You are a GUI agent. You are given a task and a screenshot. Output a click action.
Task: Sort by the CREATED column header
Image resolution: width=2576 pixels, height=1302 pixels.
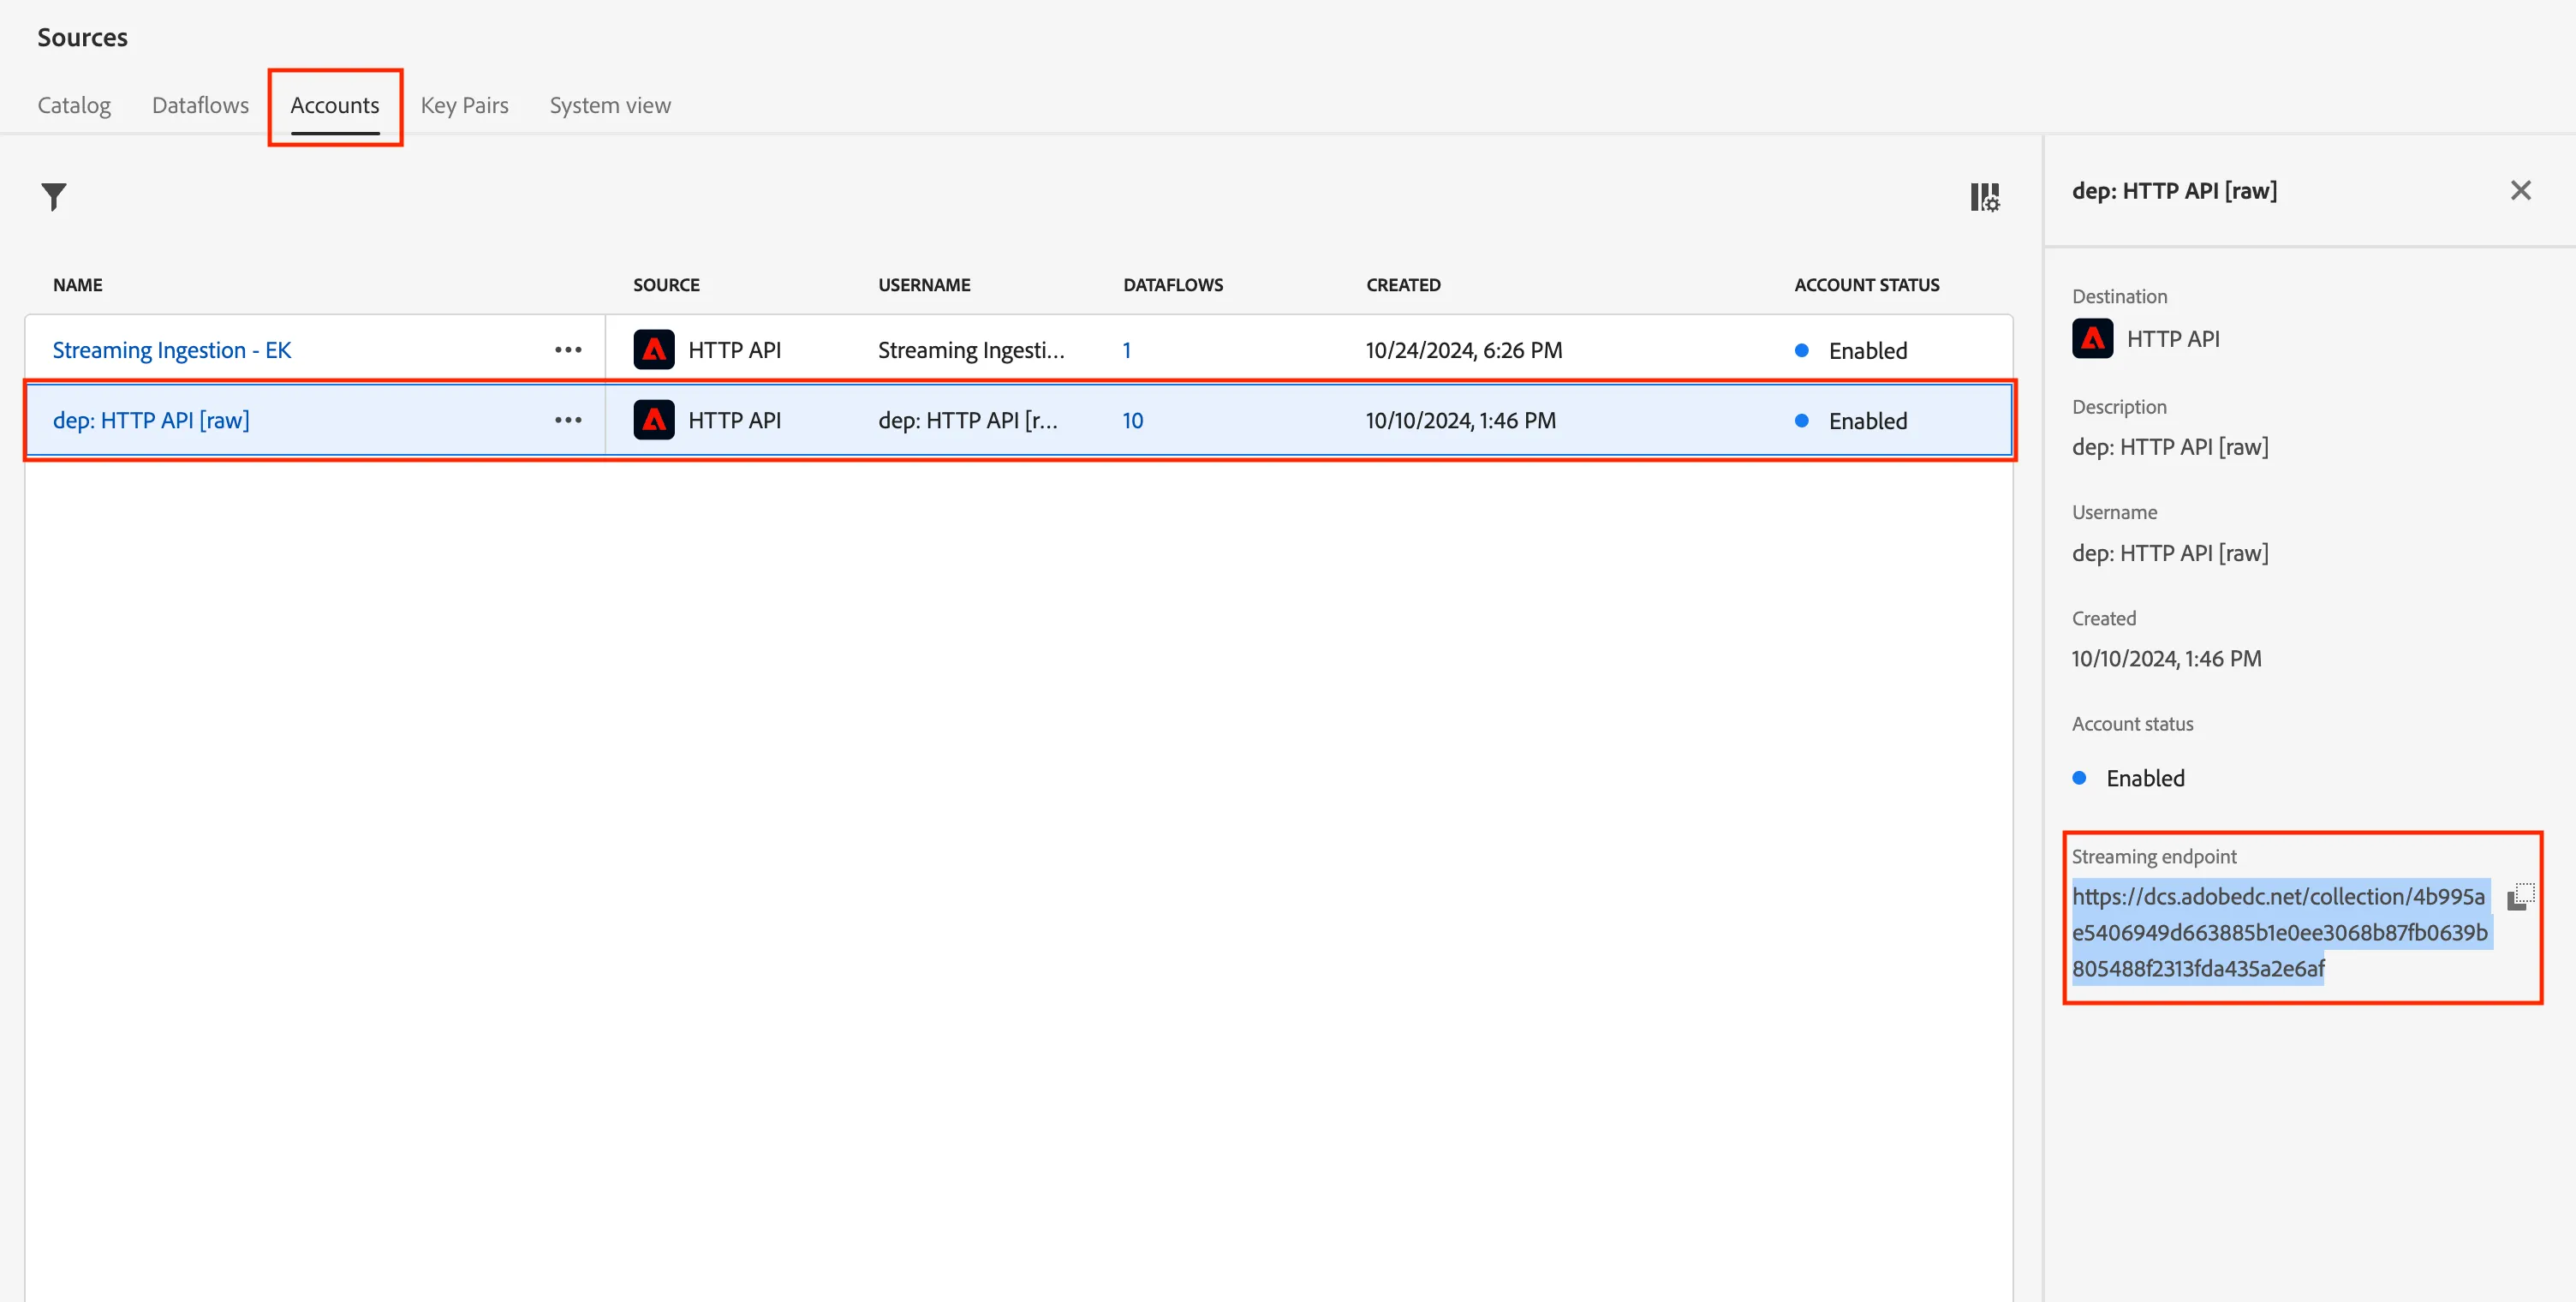tap(1403, 285)
